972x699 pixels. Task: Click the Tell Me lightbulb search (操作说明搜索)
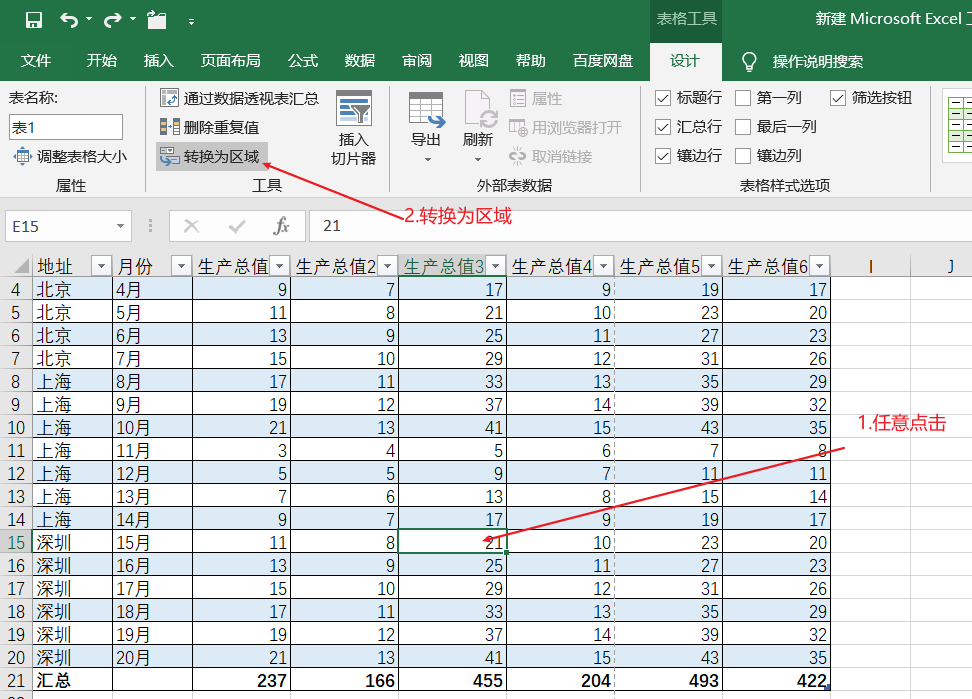[x=803, y=61]
